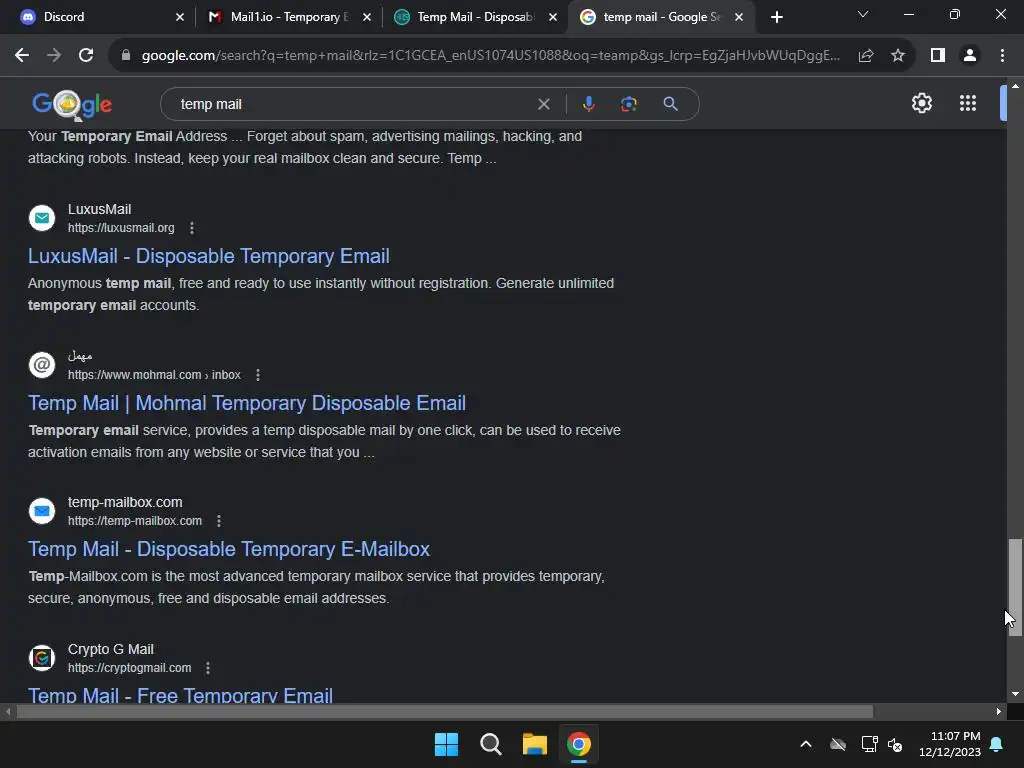View site information via the lock icon
The image size is (1024, 768).
click(x=126, y=56)
